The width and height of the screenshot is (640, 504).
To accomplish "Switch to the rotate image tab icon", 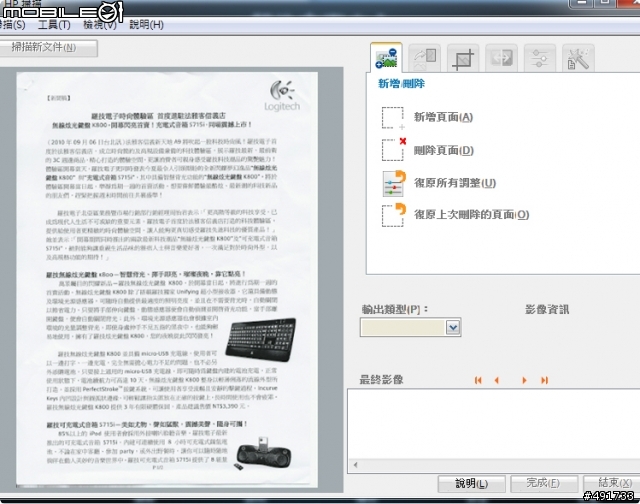I will (424, 58).
